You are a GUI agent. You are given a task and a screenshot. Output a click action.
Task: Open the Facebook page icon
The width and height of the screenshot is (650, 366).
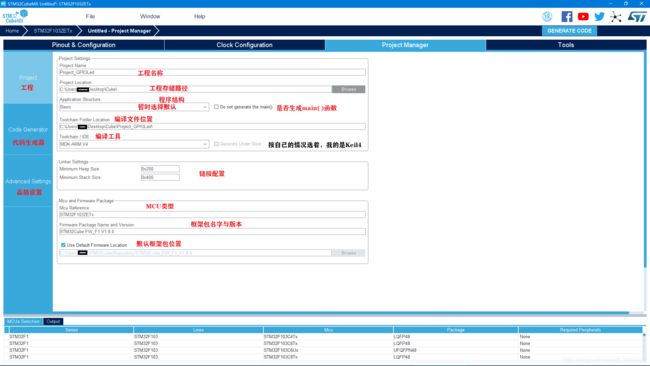click(567, 17)
